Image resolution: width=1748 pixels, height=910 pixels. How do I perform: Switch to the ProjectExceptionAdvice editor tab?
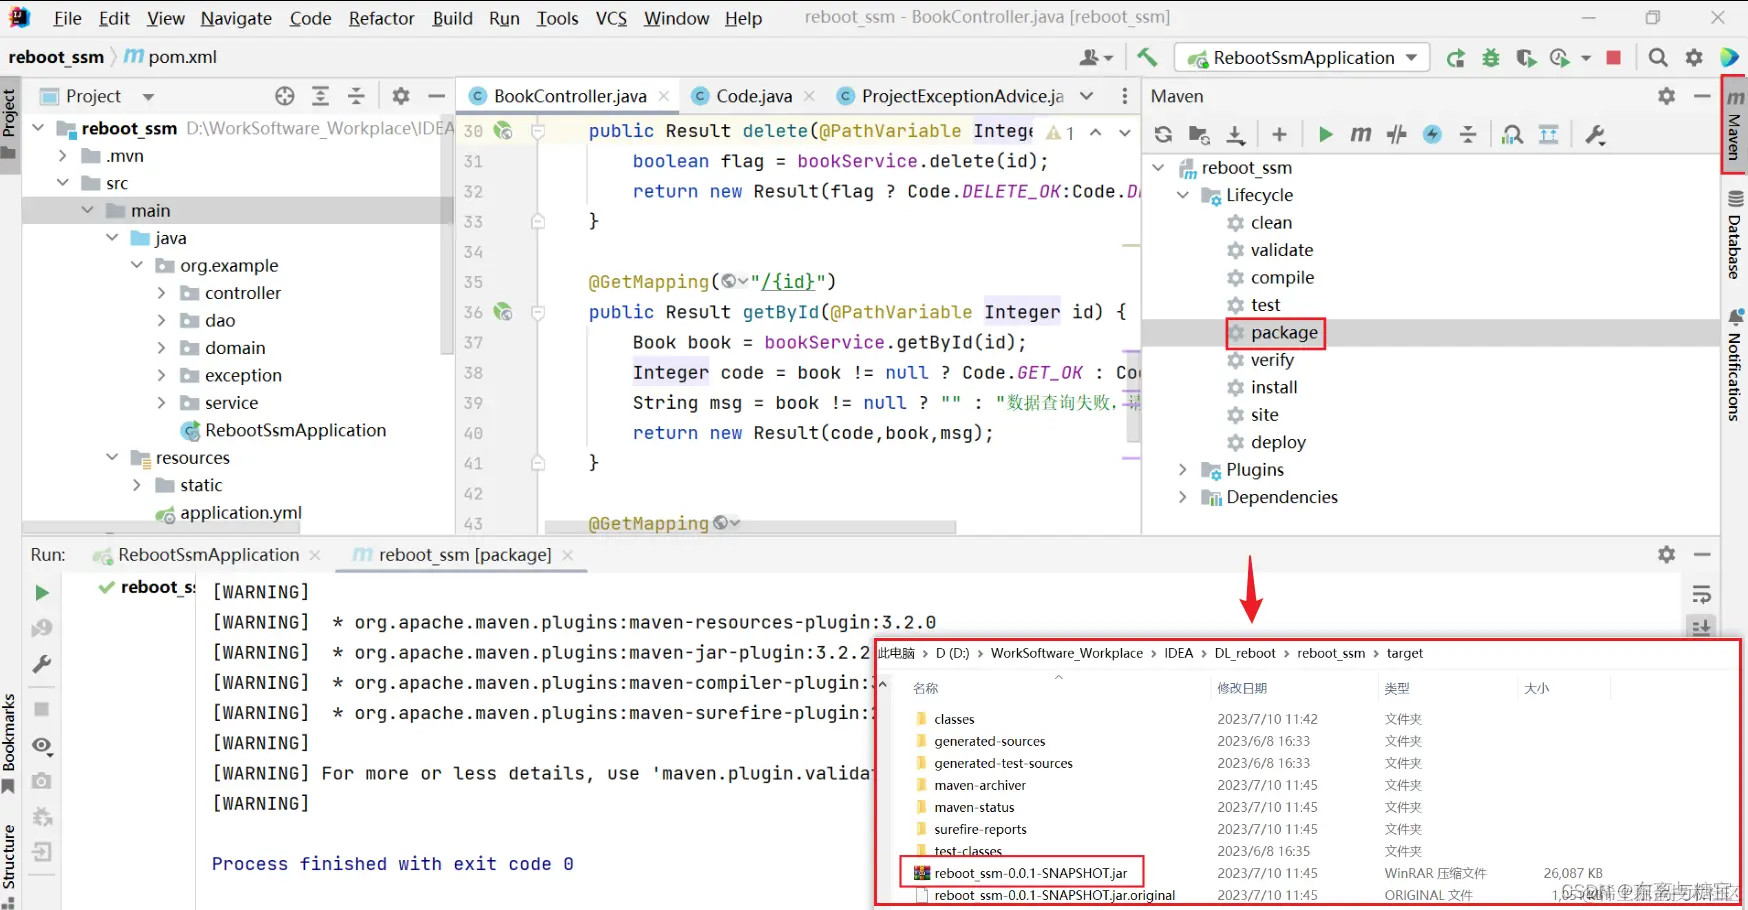tap(953, 96)
